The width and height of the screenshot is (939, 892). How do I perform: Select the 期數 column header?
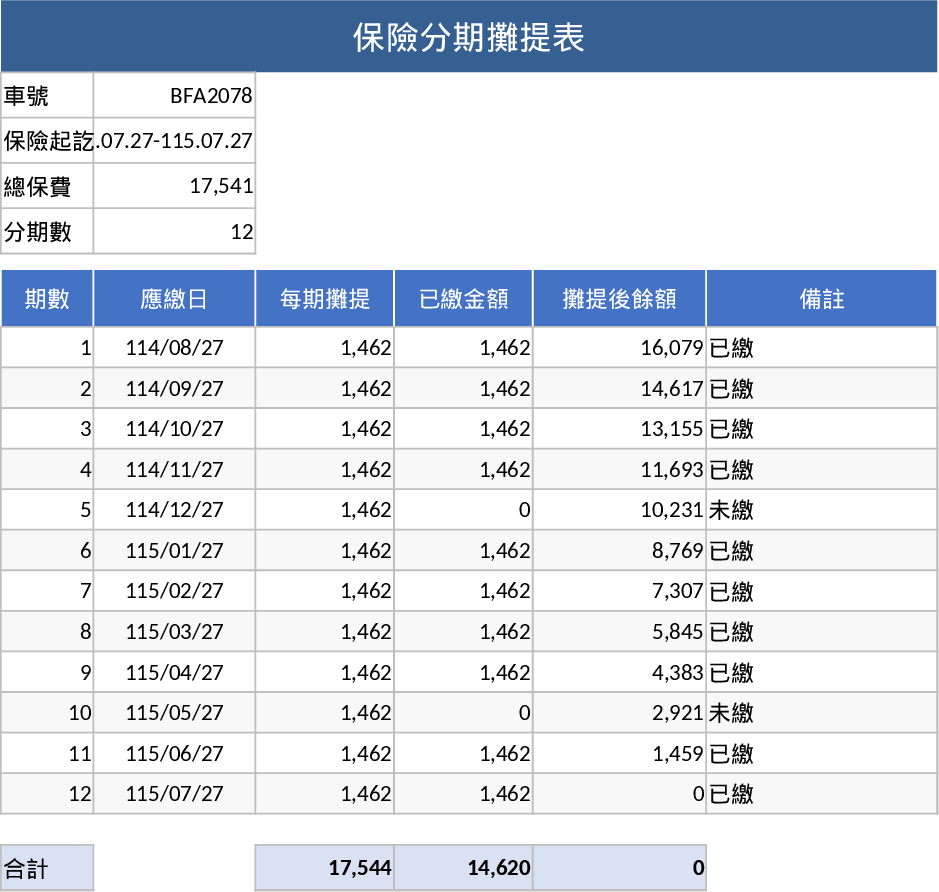coord(48,298)
